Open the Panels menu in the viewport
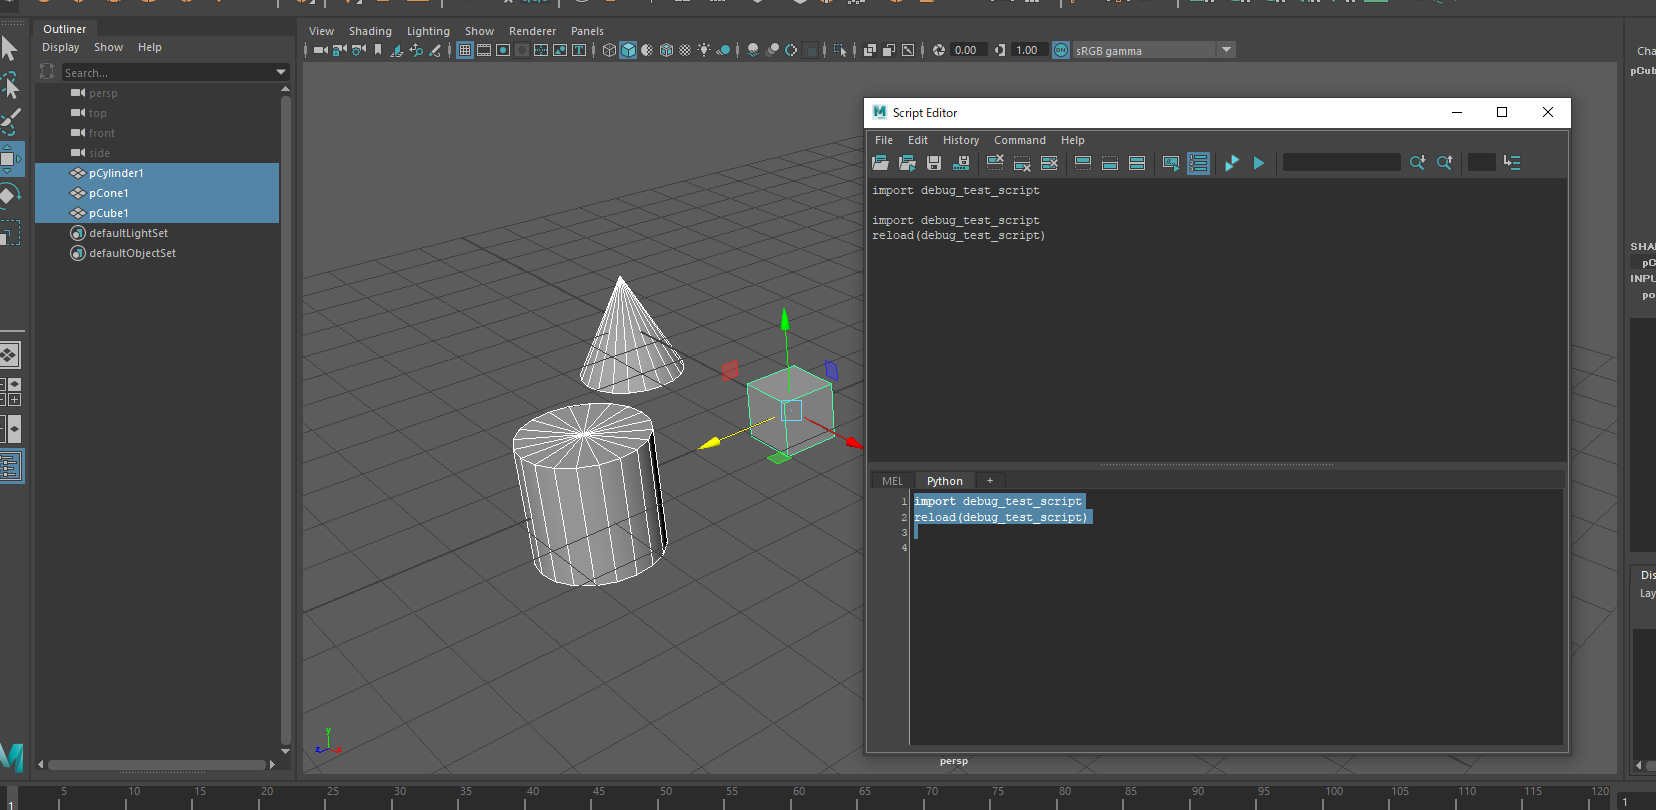The height and width of the screenshot is (810, 1656). click(587, 31)
